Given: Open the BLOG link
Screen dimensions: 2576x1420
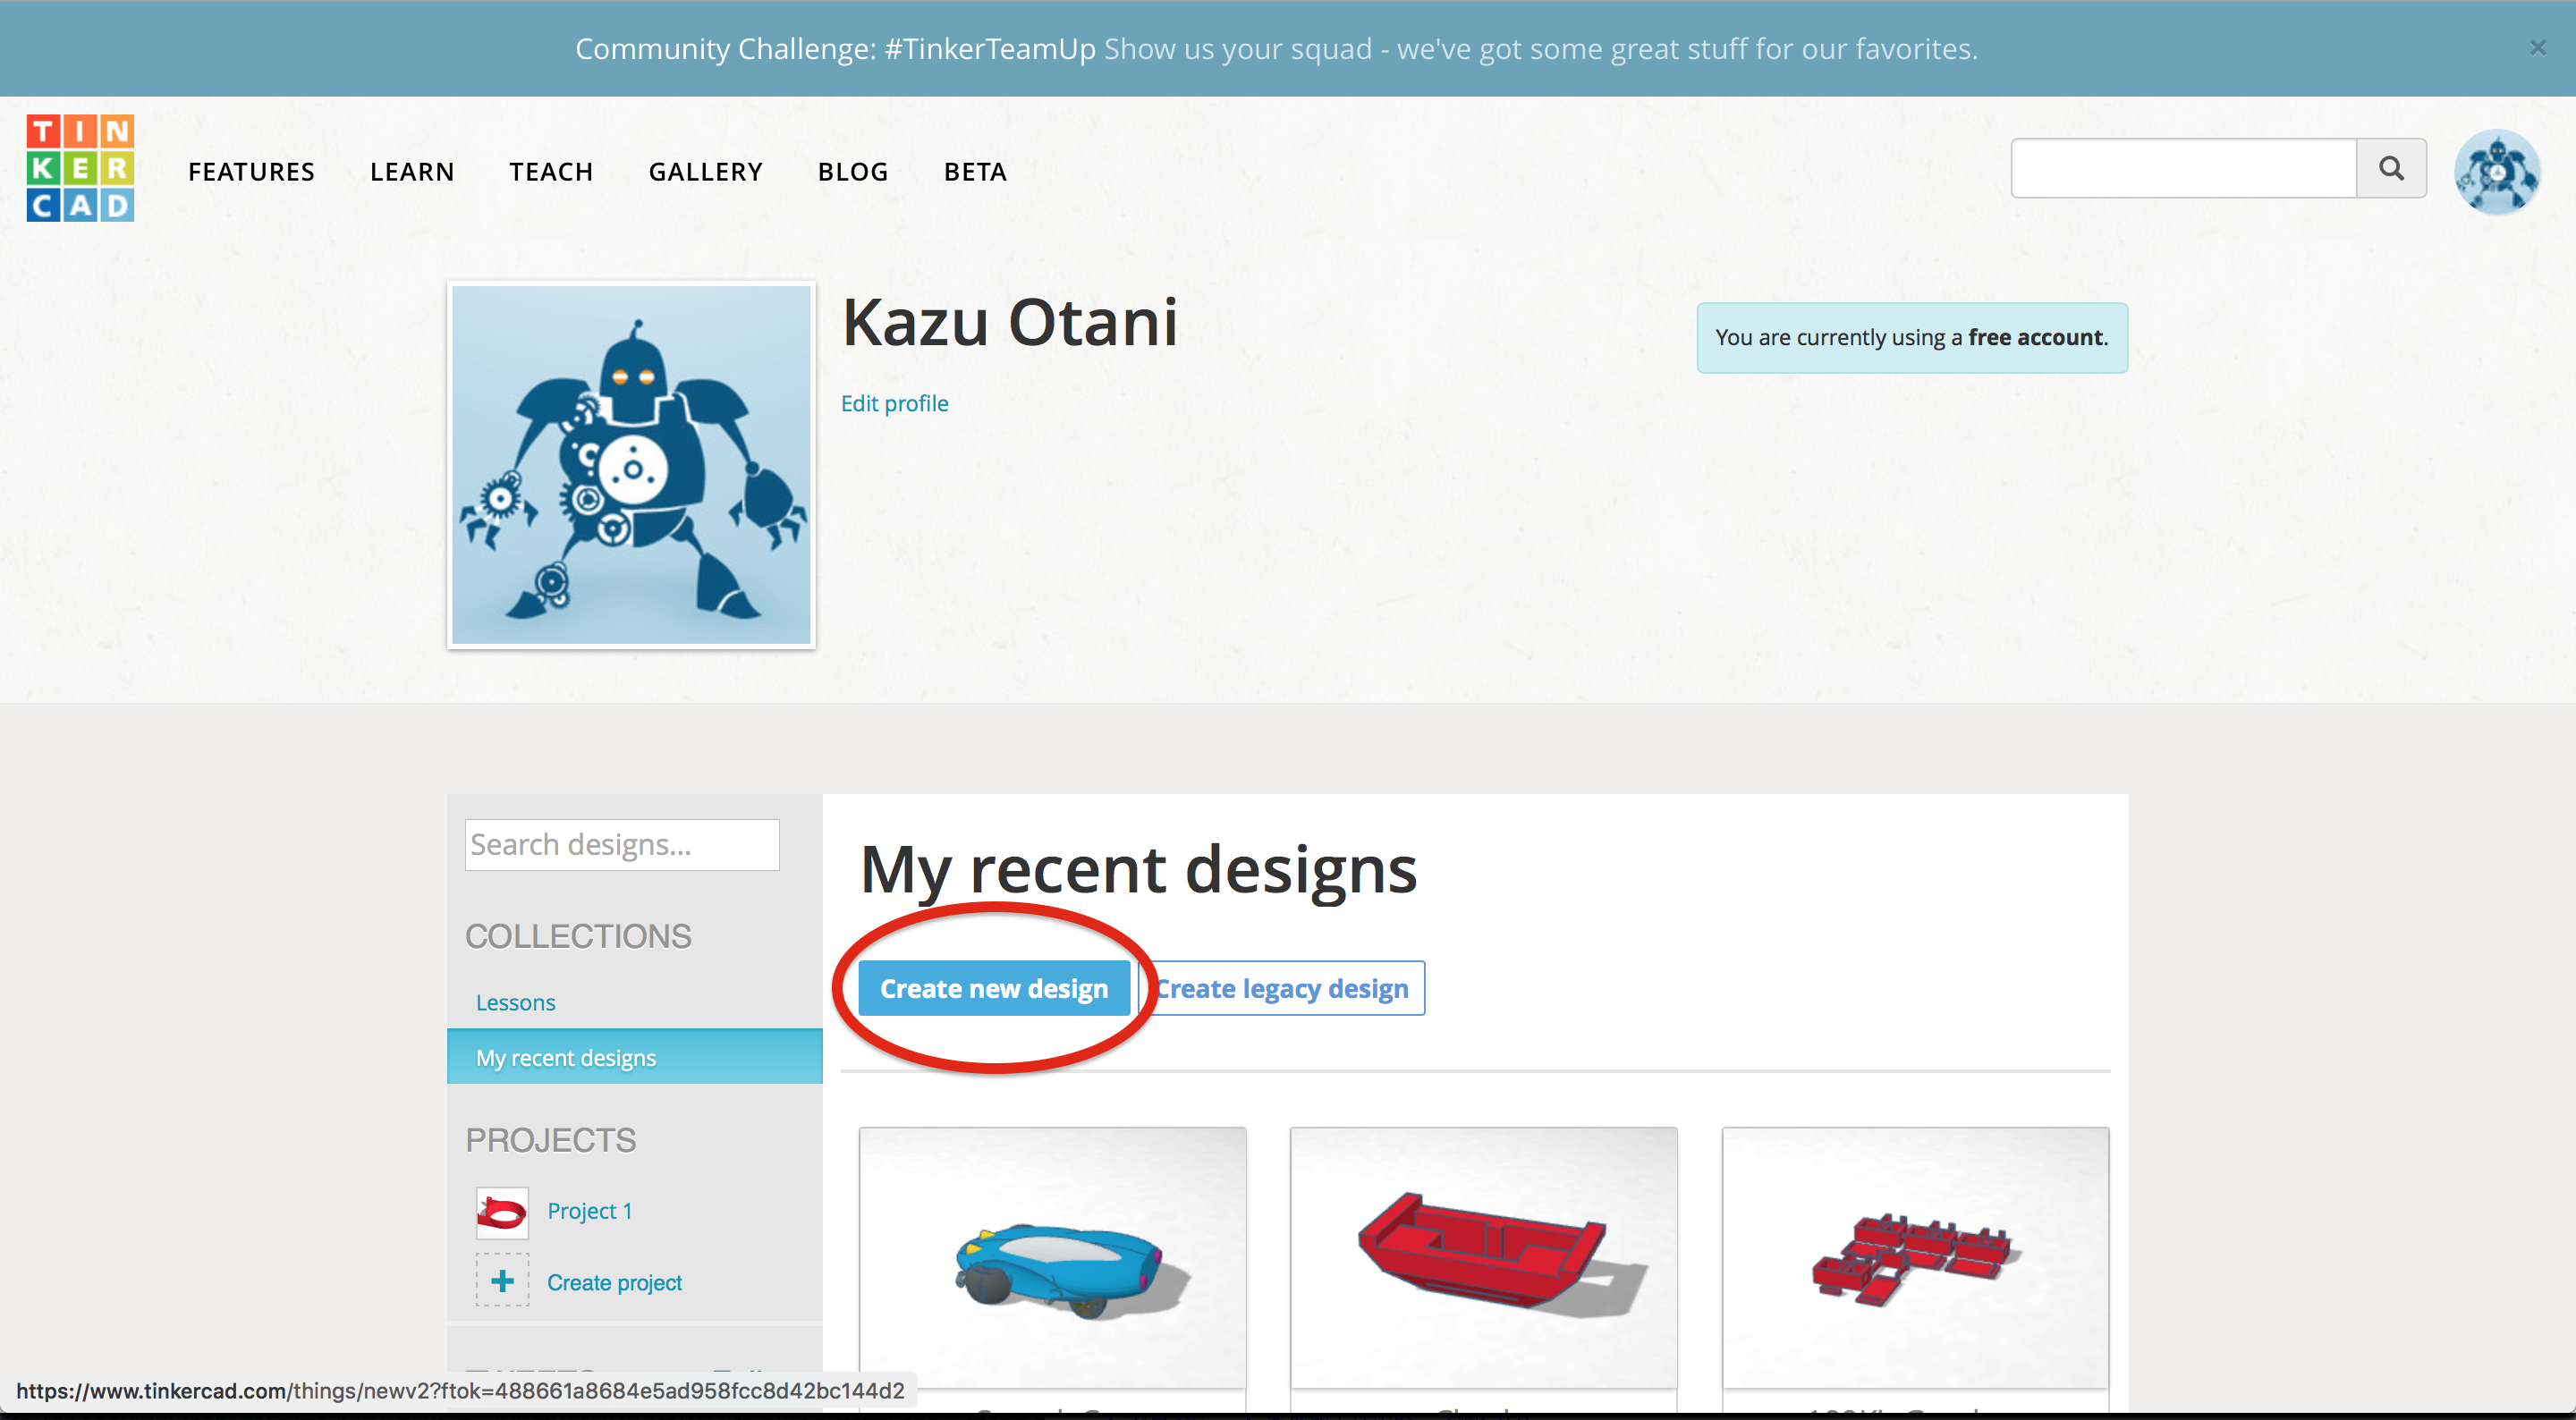Looking at the screenshot, I should (x=853, y=172).
